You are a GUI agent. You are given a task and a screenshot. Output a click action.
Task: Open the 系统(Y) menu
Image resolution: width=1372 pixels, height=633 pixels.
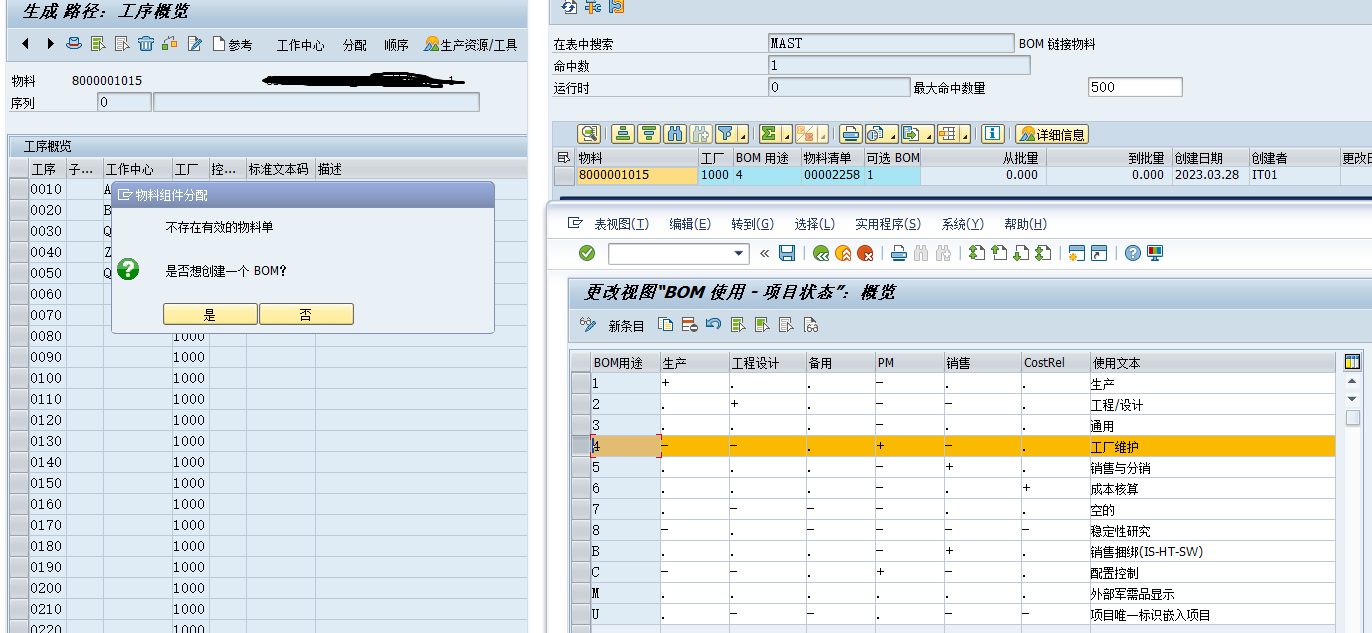[x=962, y=224]
